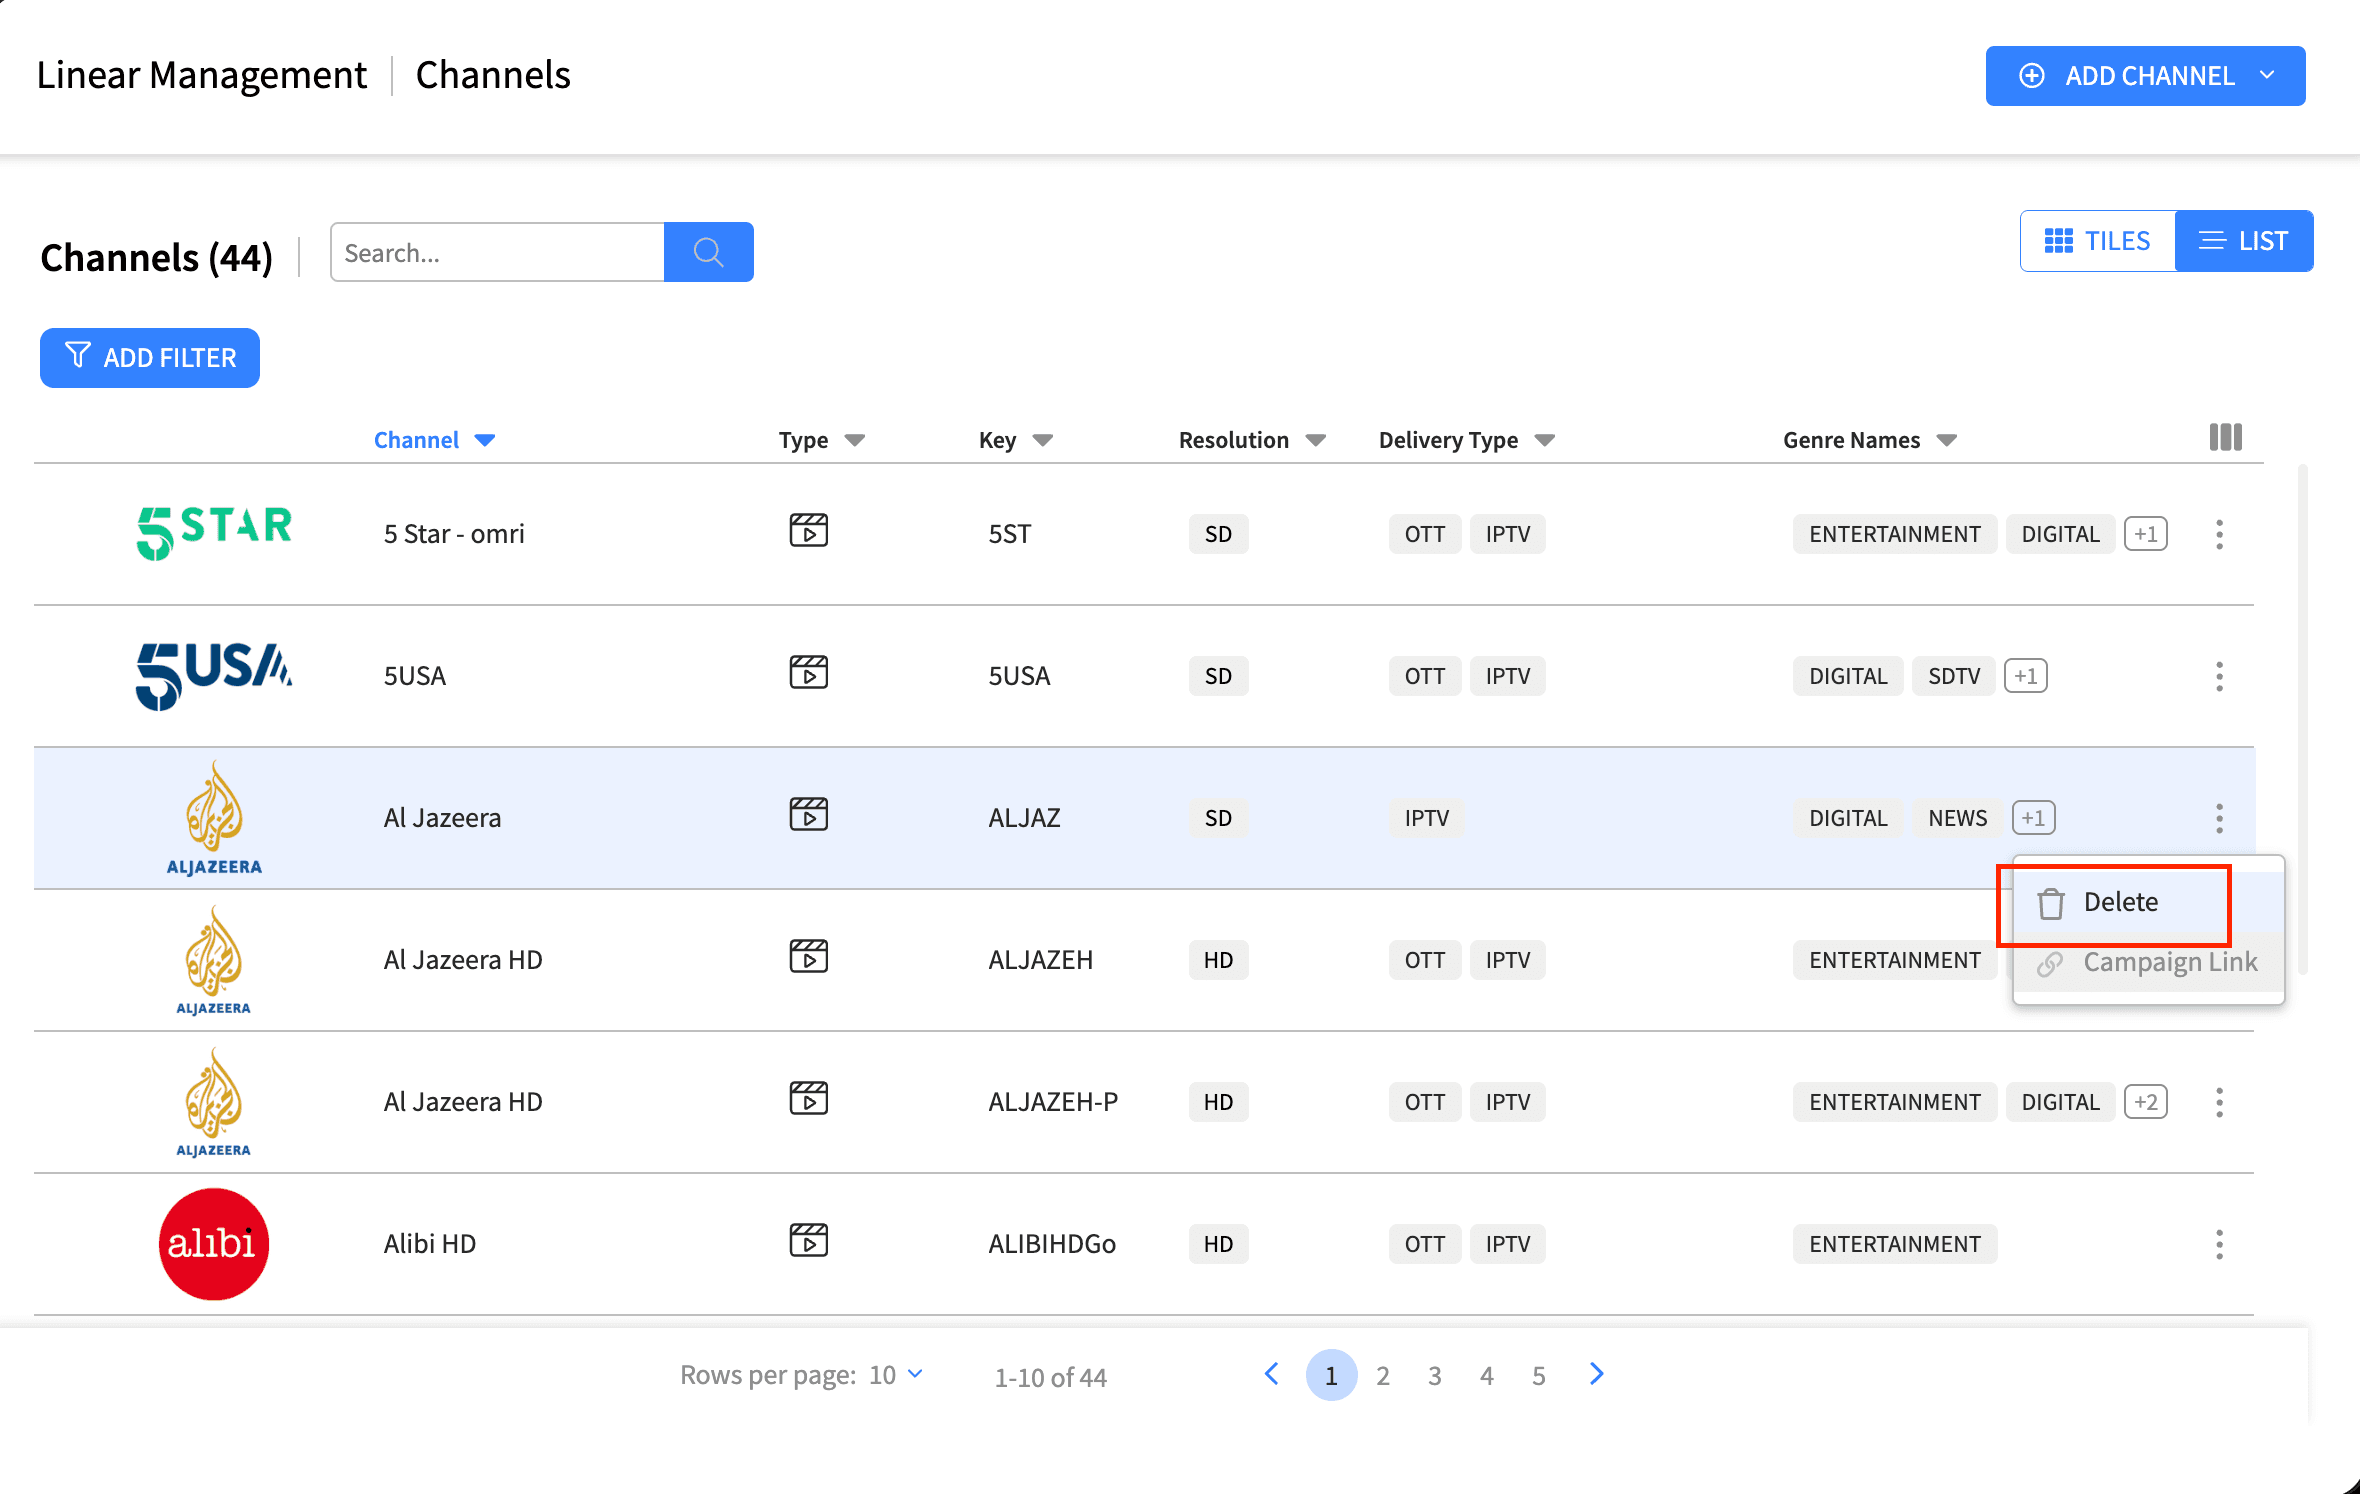Sort by Type column
Image resolution: width=2360 pixels, height=1494 pixels.
pos(821,440)
